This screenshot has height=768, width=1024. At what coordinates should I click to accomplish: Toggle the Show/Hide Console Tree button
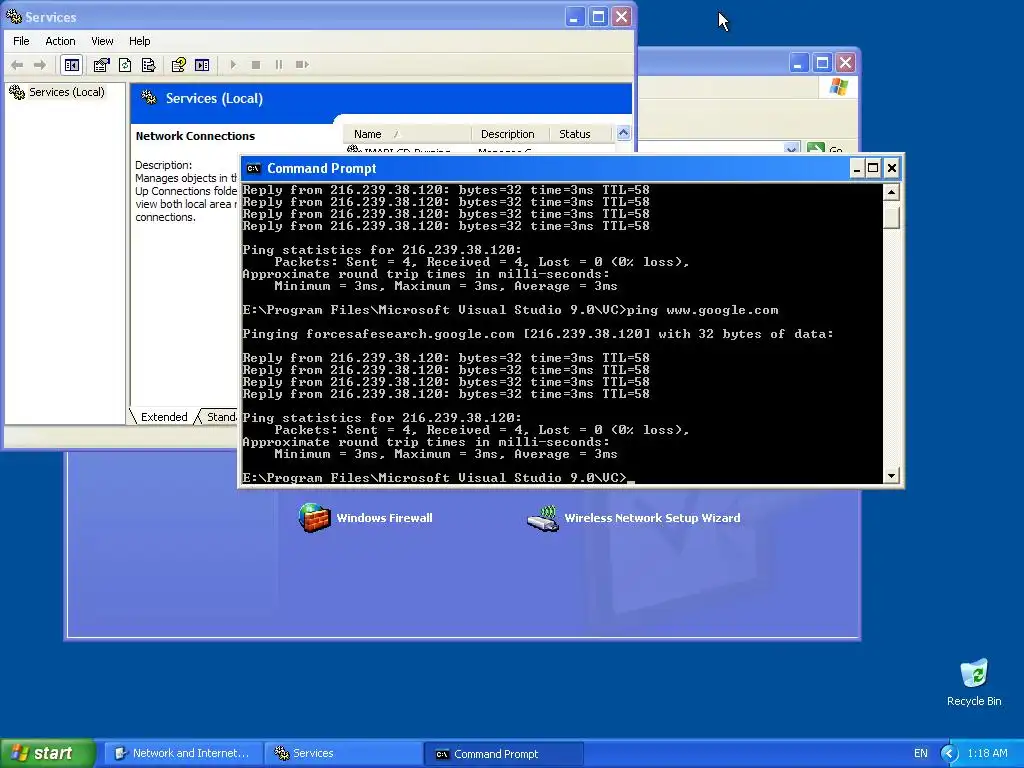click(x=72, y=65)
